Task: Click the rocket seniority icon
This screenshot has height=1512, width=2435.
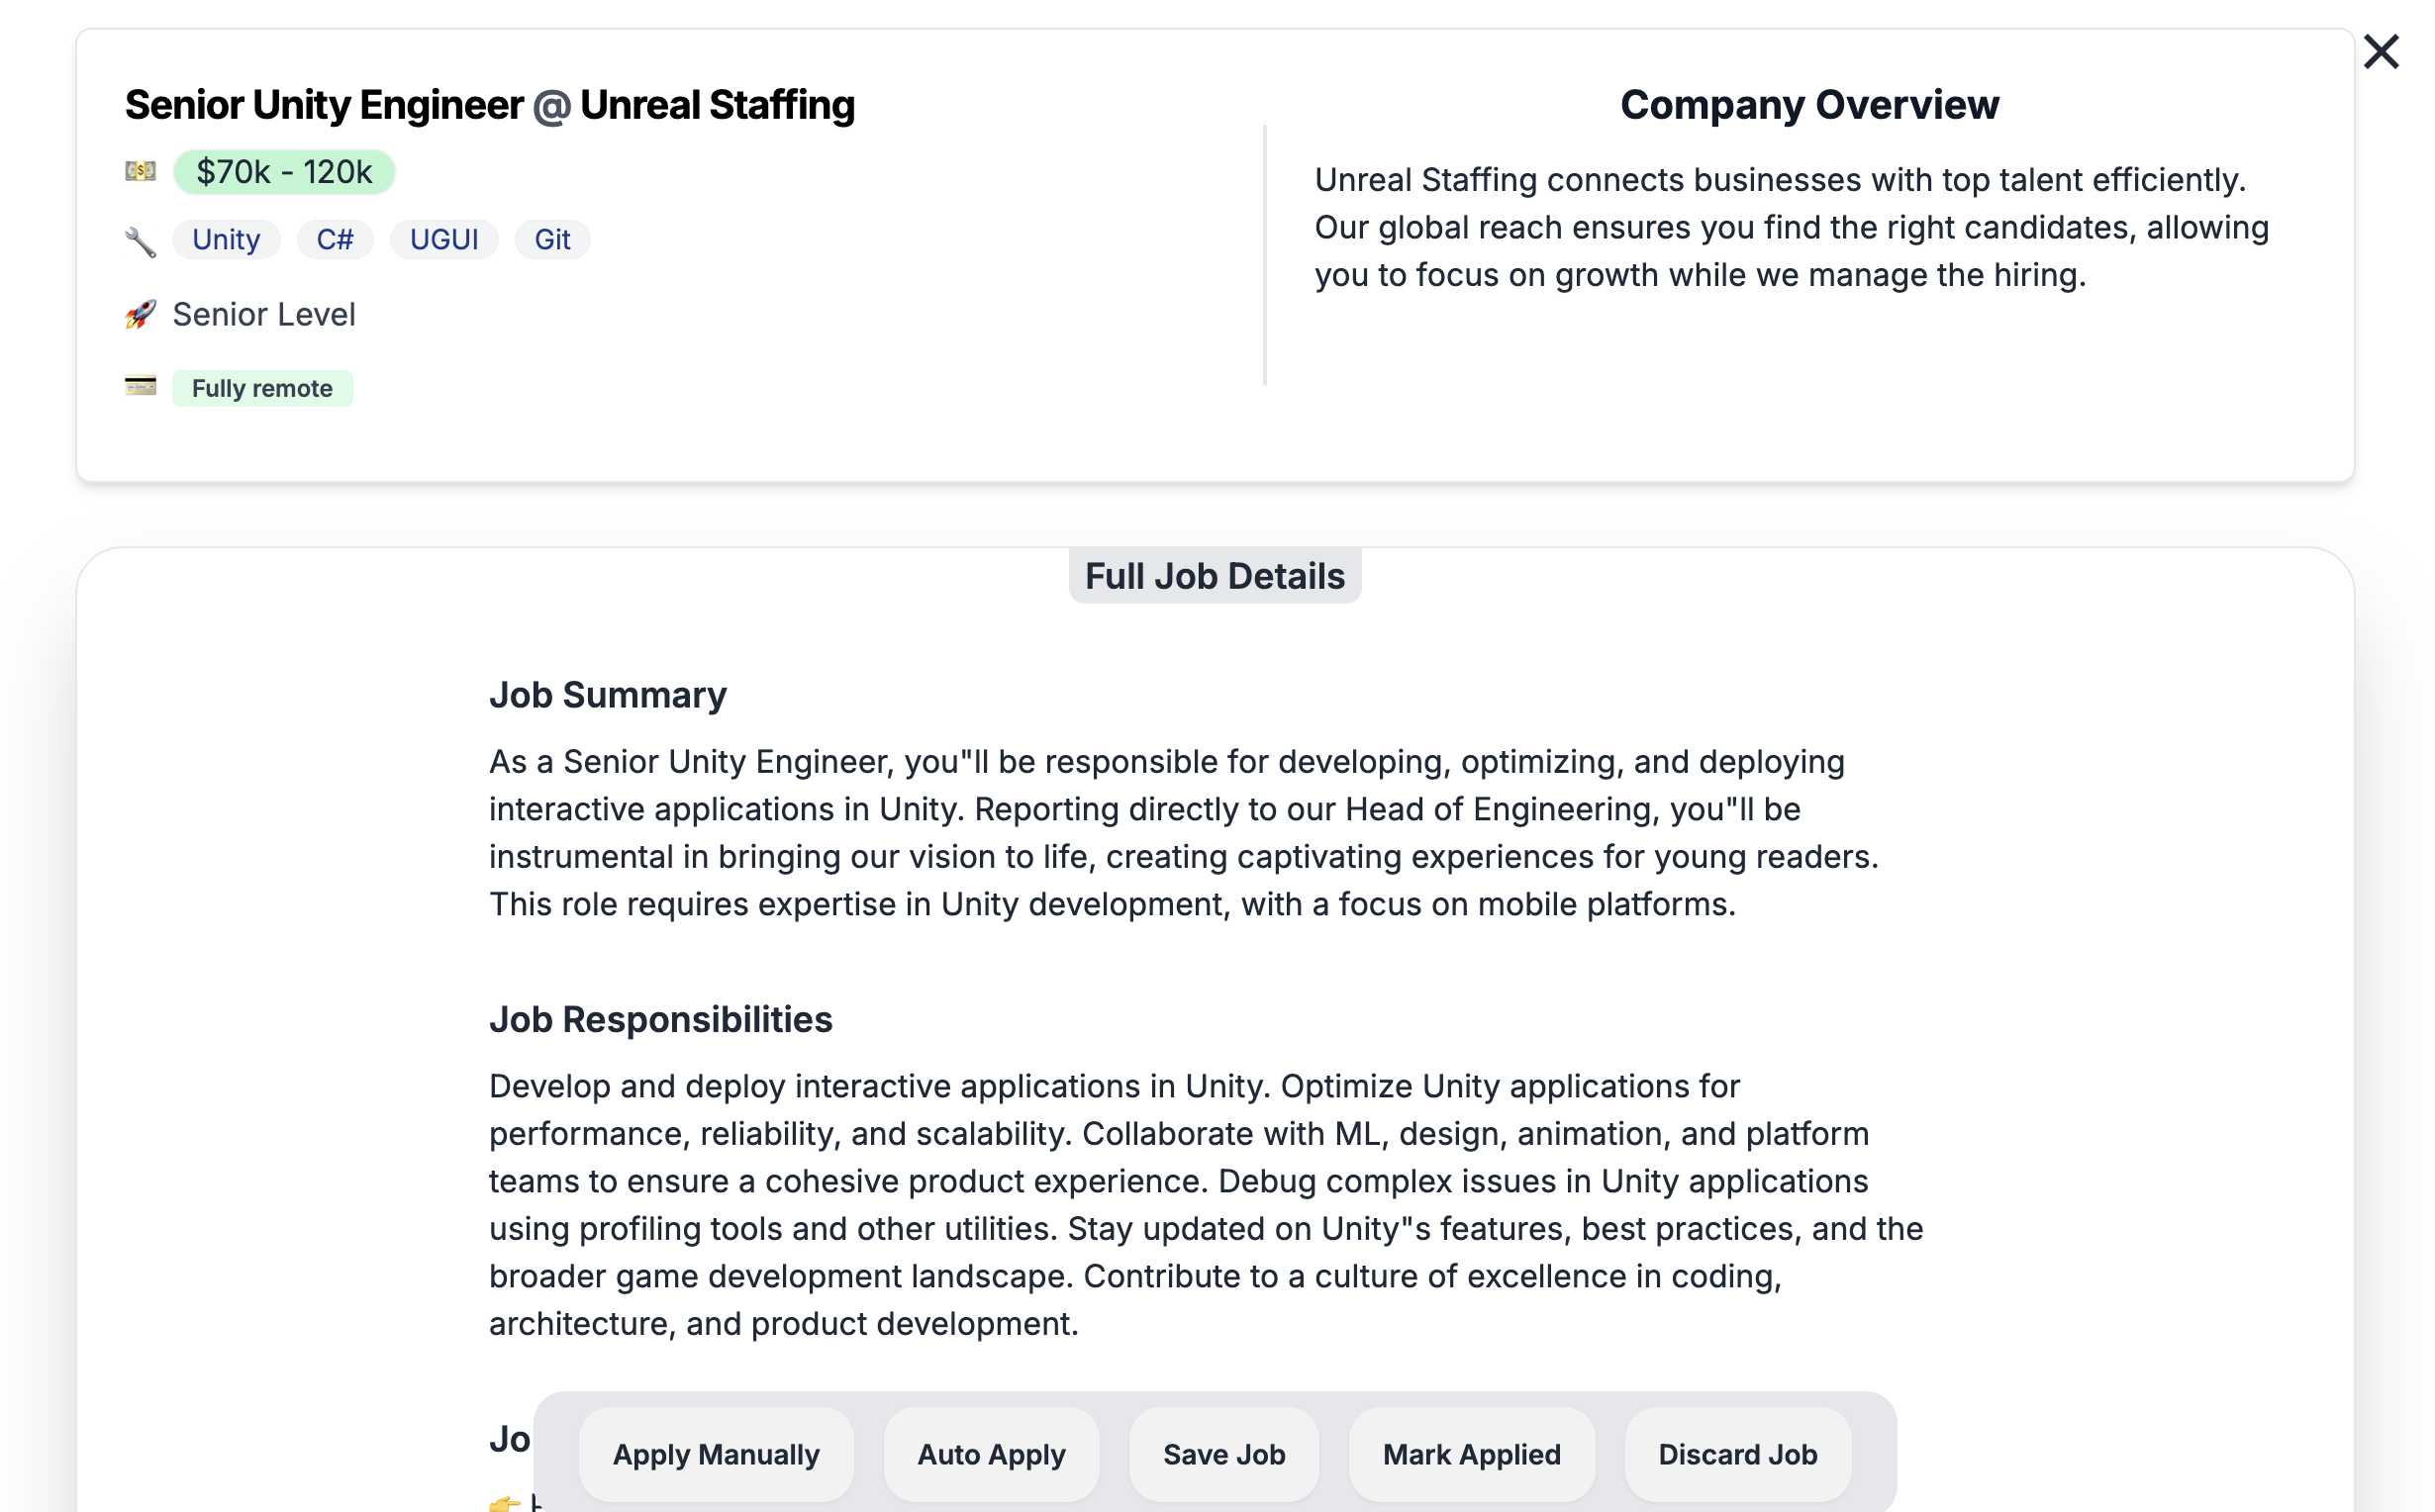Action: [x=140, y=314]
